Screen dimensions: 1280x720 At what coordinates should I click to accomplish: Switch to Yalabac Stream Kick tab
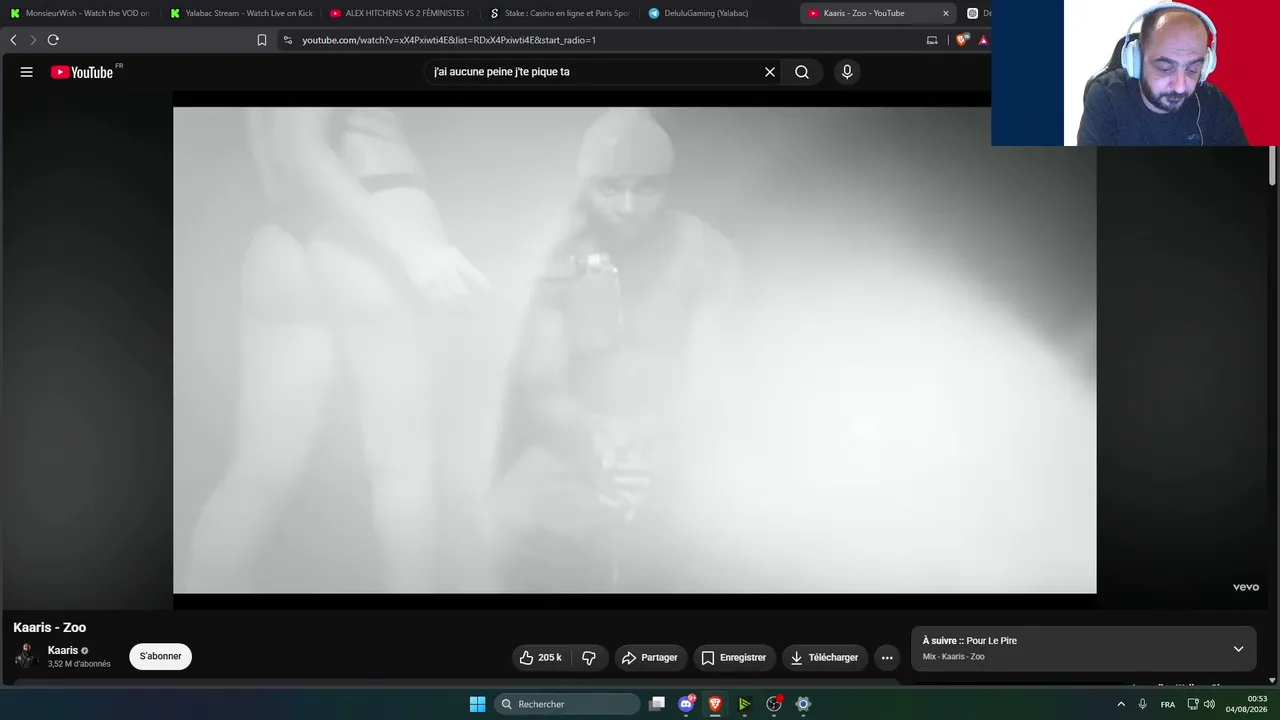point(240,13)
